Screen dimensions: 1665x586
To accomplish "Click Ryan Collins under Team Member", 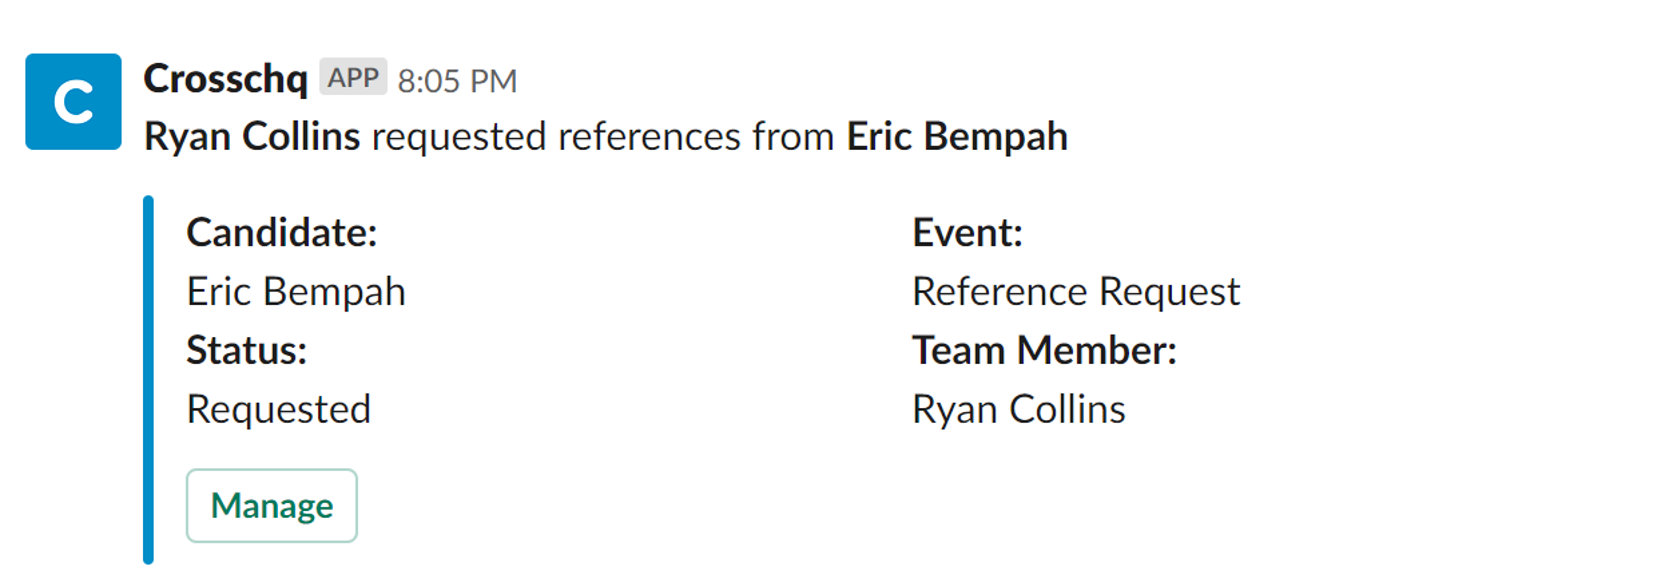I will [1018, 410].
